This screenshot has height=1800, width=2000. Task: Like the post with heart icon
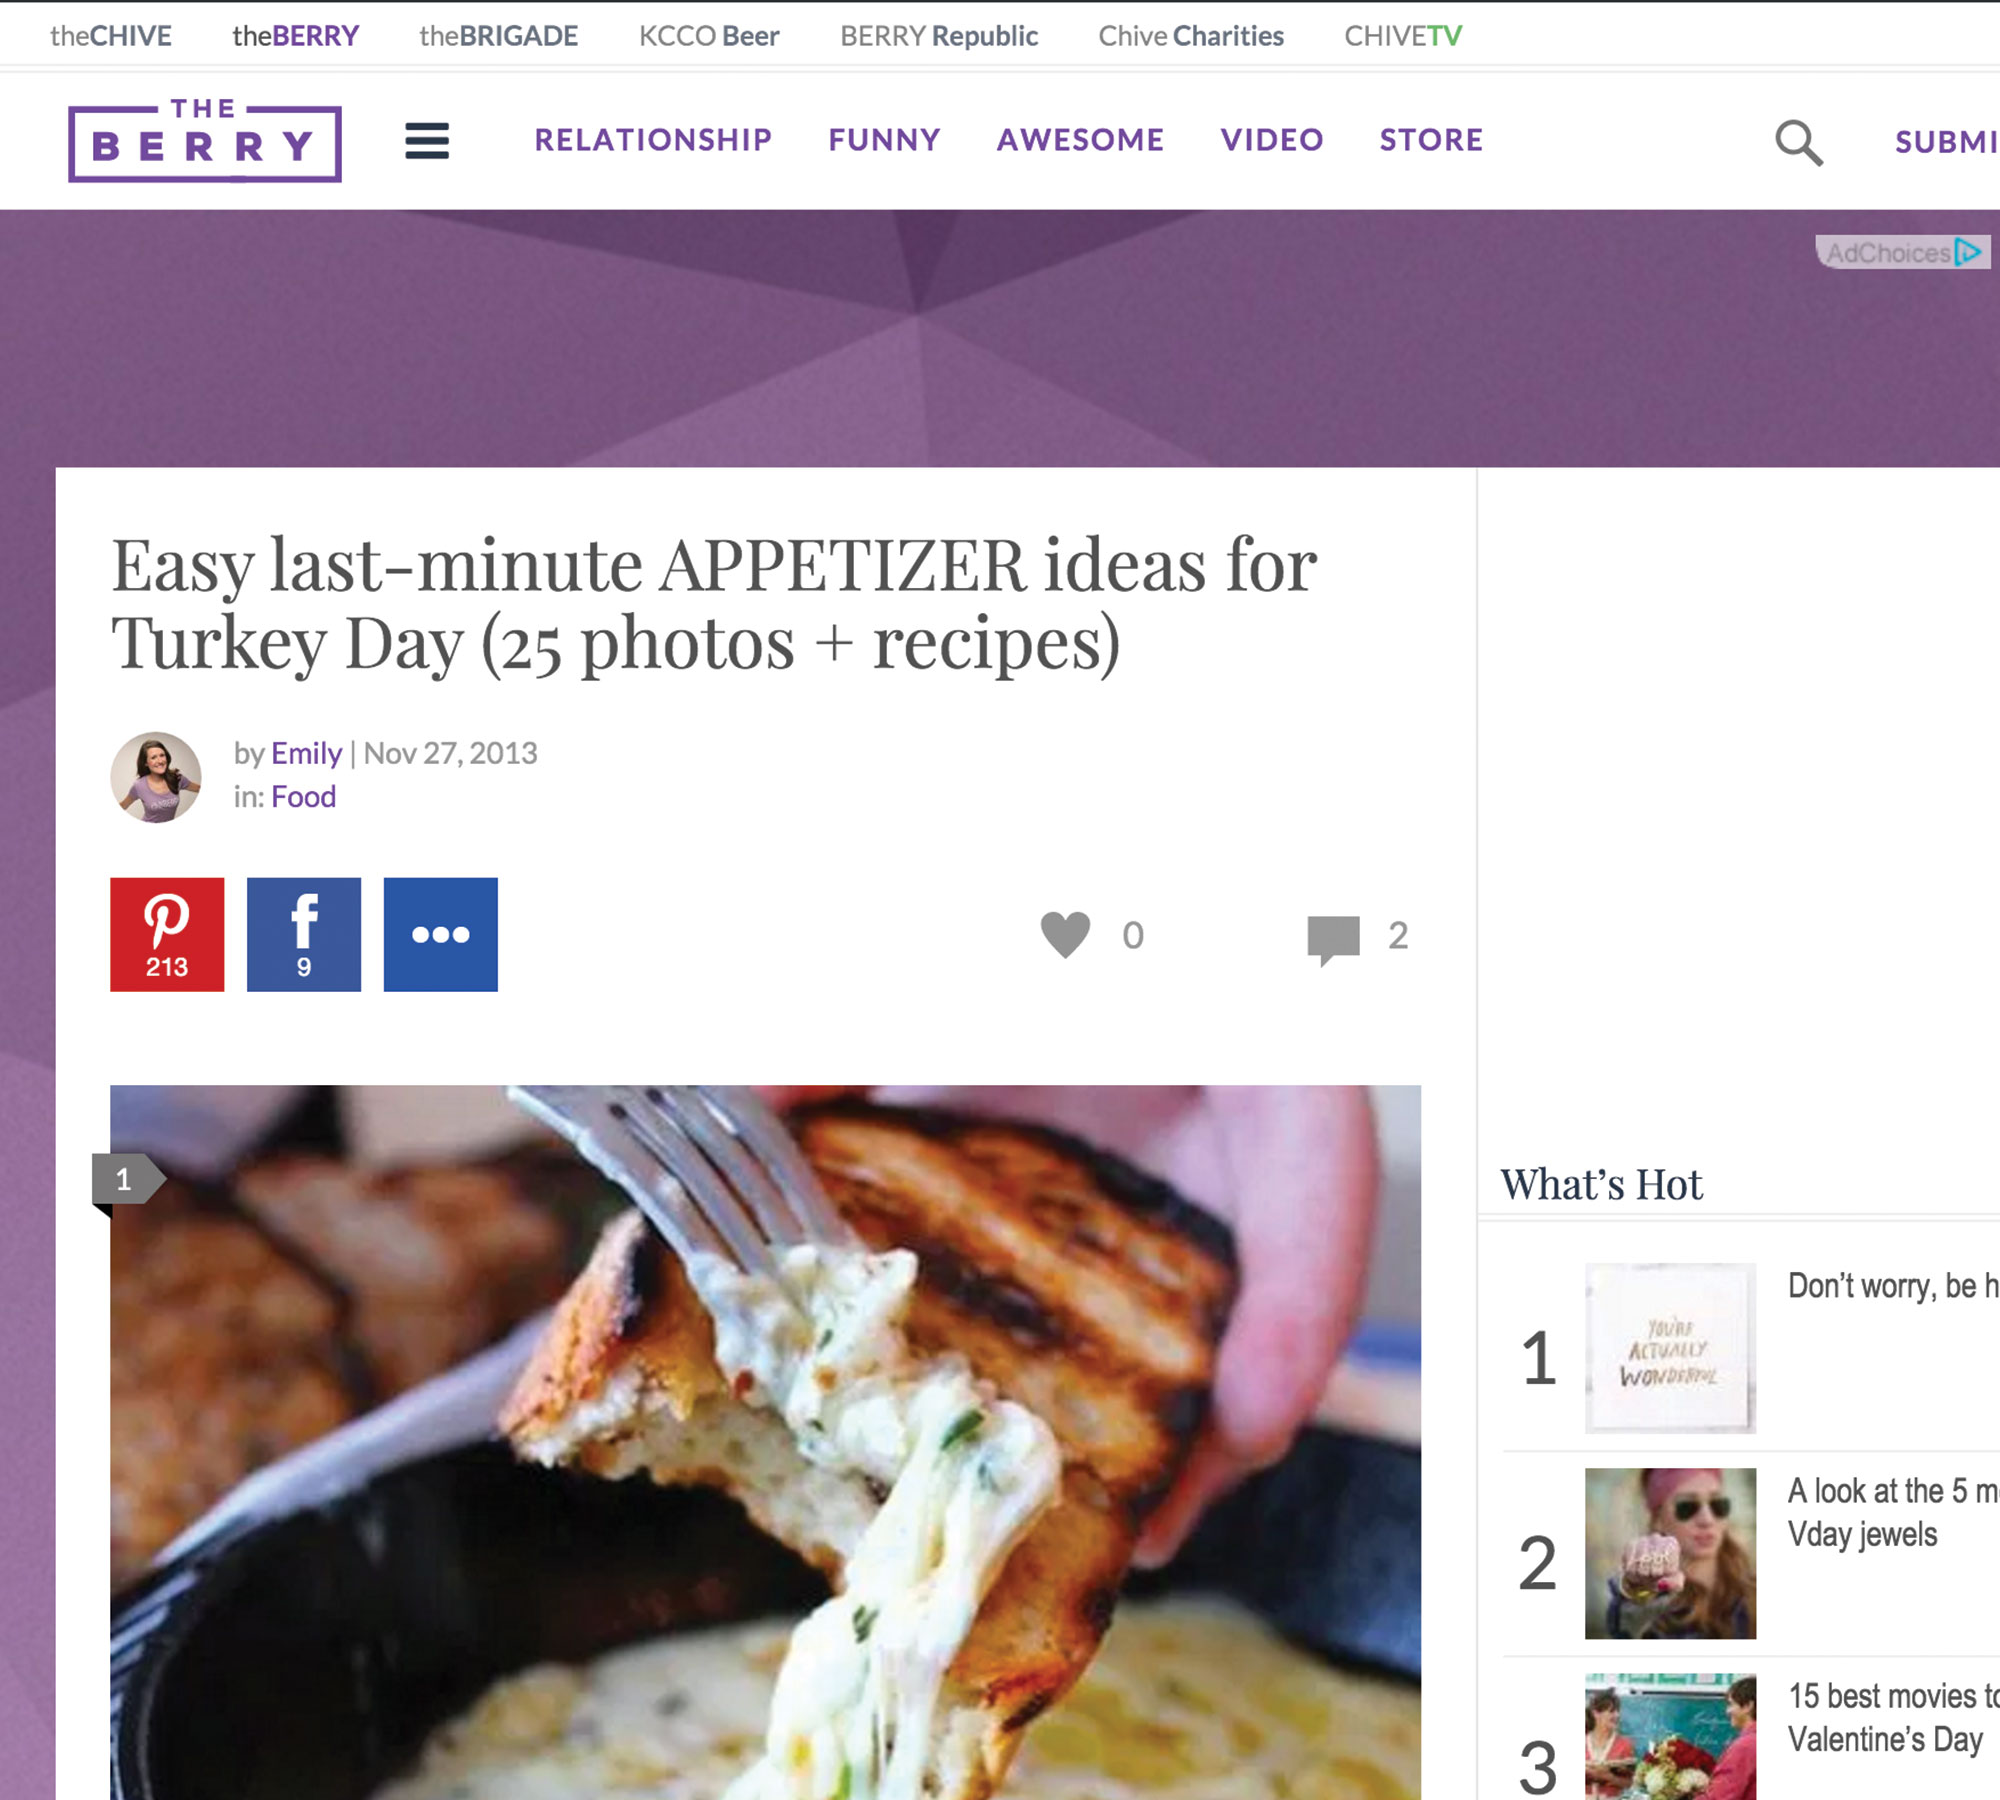point(1065,935)
